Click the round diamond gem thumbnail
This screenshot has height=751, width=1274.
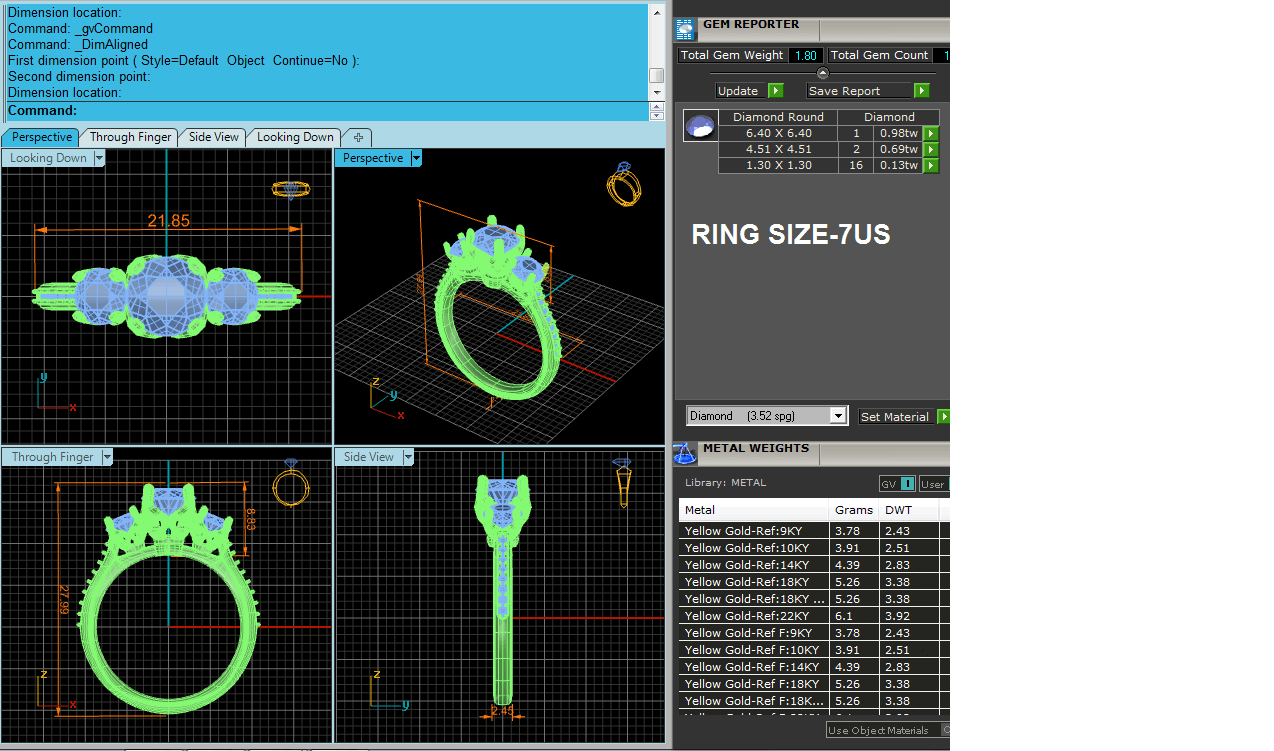pyautogui.click(x=700, y=127)
